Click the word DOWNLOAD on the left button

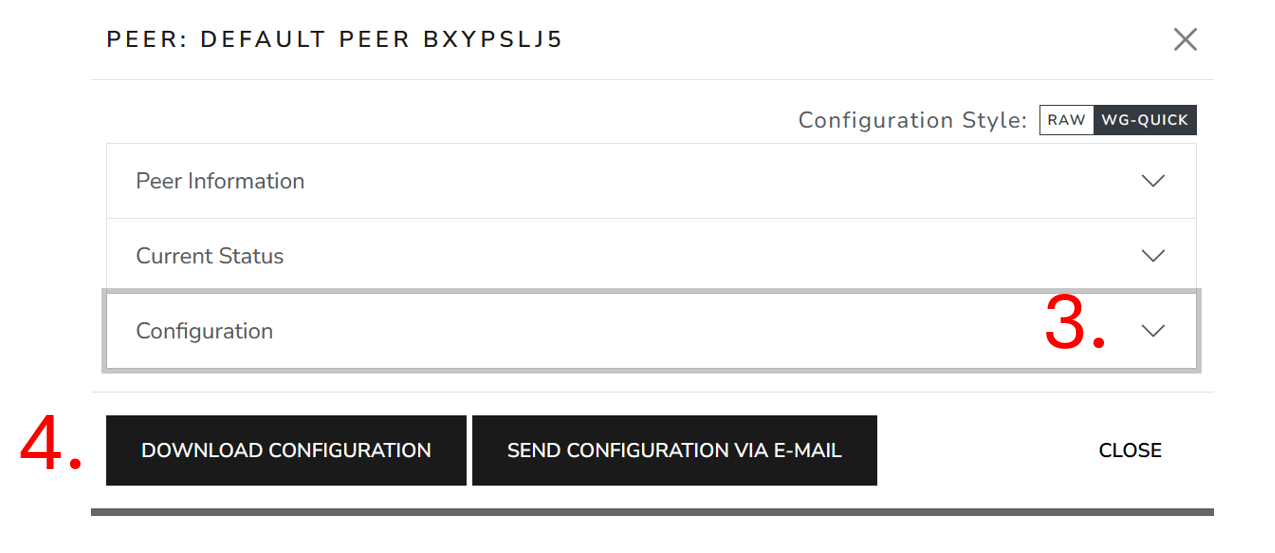(201, 451)
